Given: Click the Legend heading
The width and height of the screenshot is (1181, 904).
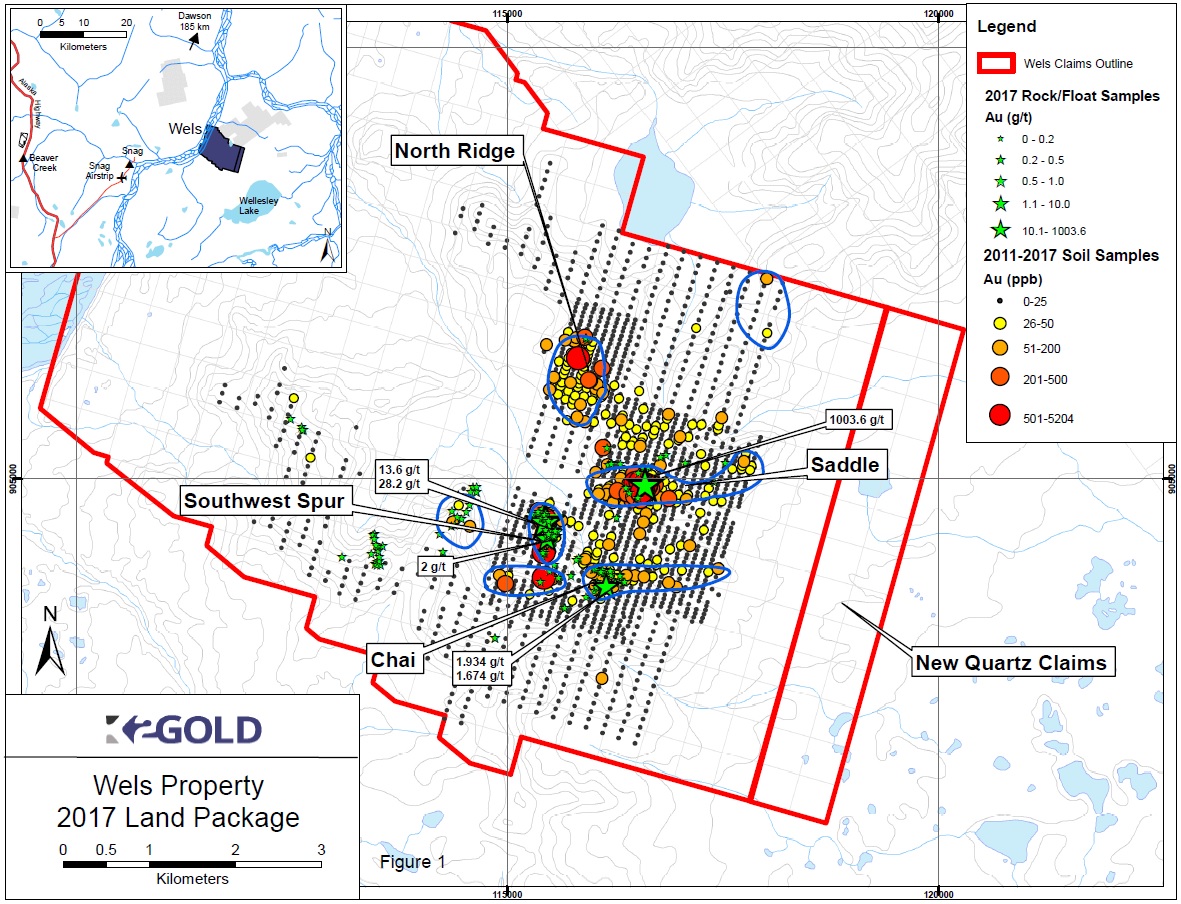Looking at the screenshot, I should [x=1007, y=26].
